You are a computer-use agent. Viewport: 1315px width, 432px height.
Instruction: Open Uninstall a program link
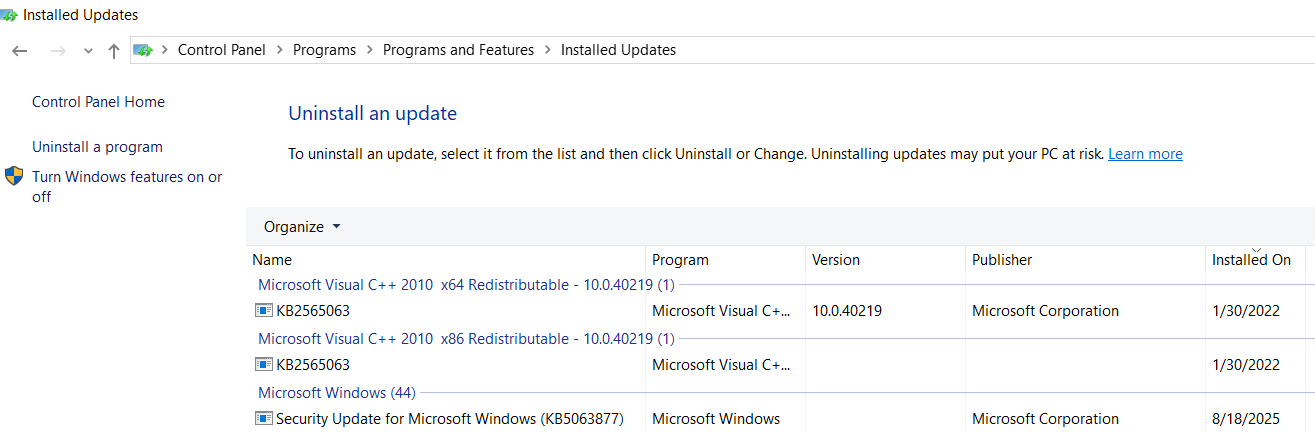(97, 147)
